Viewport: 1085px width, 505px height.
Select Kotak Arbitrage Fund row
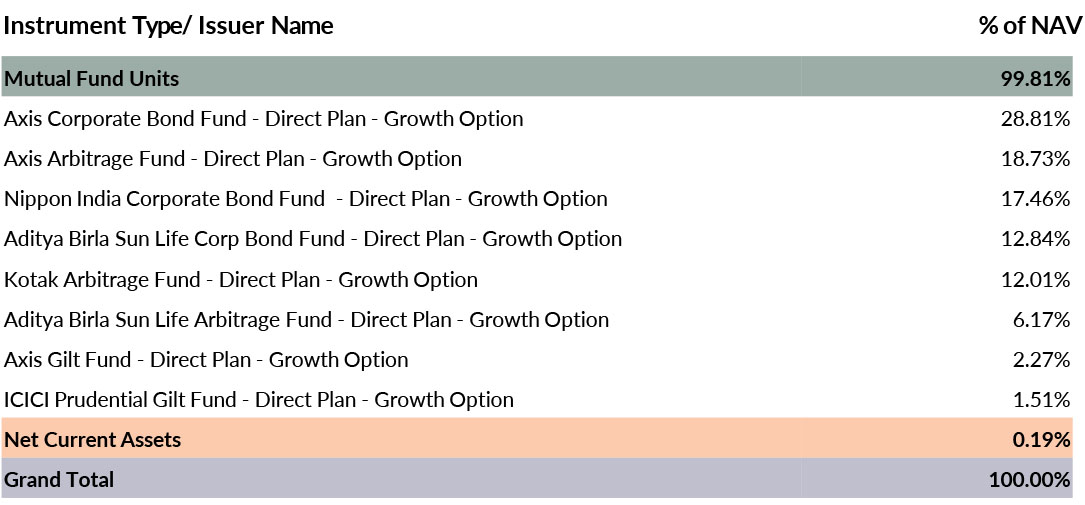click(x=241, y=280)
